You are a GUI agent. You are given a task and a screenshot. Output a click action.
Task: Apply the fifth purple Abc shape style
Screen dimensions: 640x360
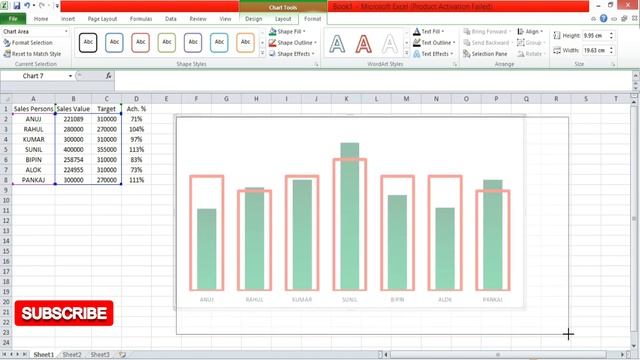(x=193, y=42)
